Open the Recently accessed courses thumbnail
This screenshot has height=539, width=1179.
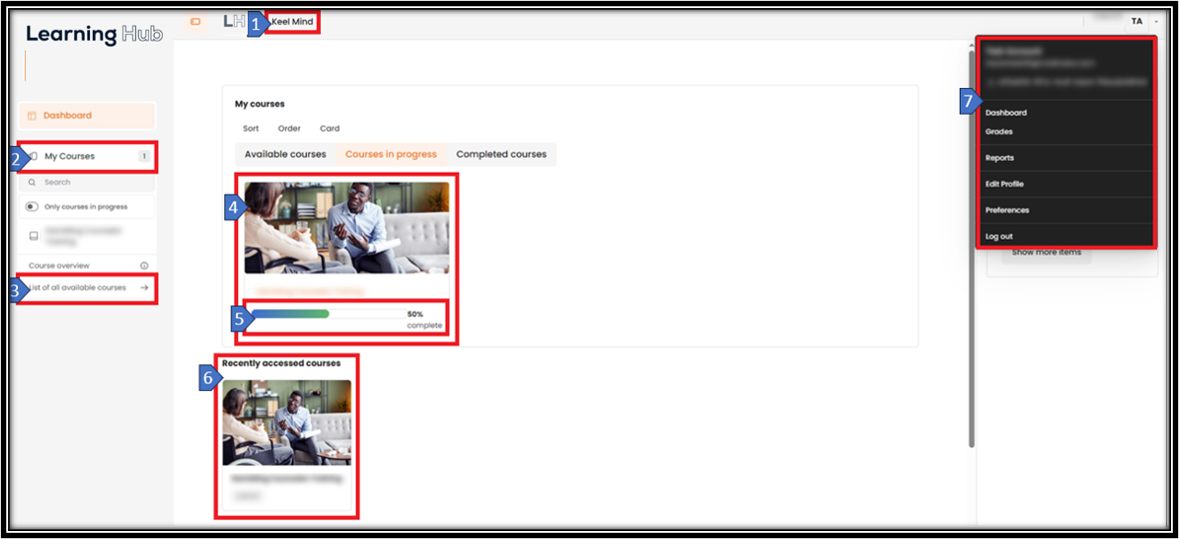click(286, 422)
